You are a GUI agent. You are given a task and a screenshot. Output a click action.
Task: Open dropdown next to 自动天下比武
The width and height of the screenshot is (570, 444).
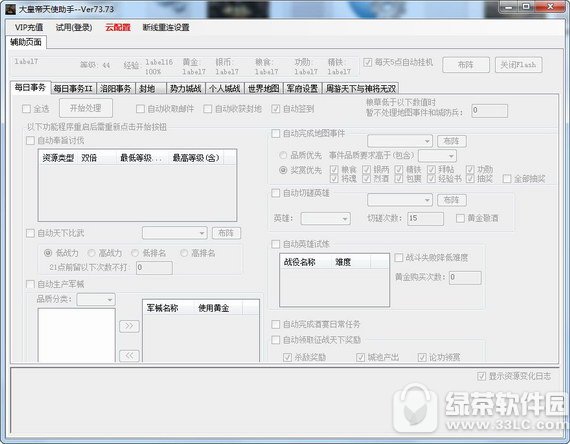(175, 233)
